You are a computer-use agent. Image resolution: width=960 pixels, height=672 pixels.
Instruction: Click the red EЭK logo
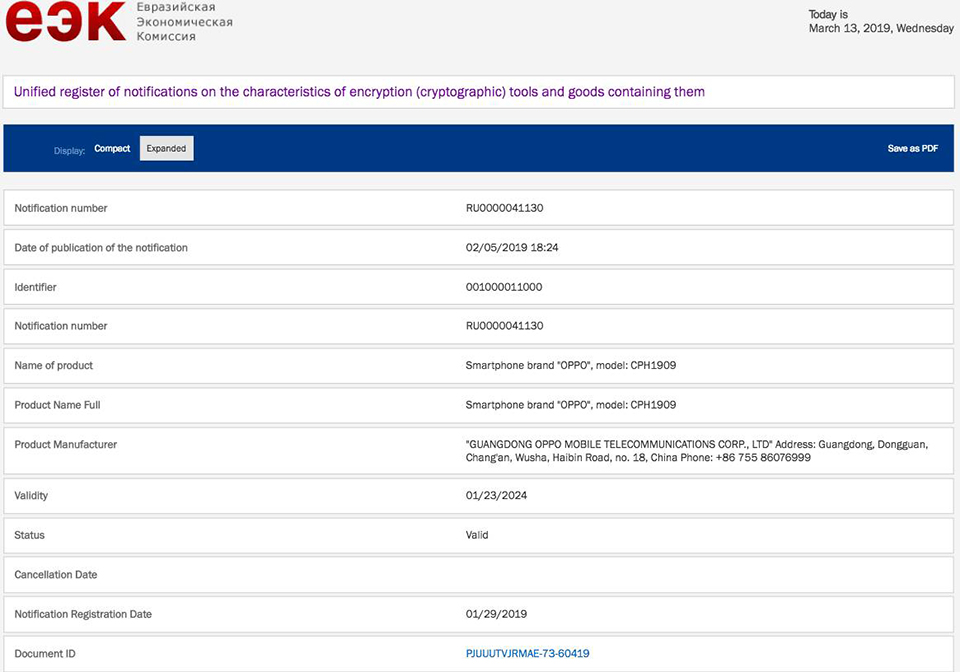click(65, 22)
